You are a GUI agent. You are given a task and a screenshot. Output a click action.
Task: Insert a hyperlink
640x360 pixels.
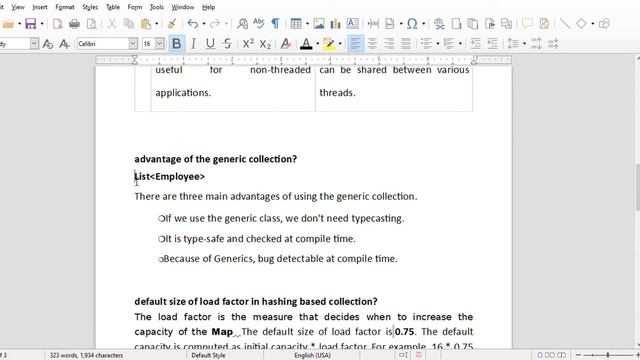(x=439, y=24)
